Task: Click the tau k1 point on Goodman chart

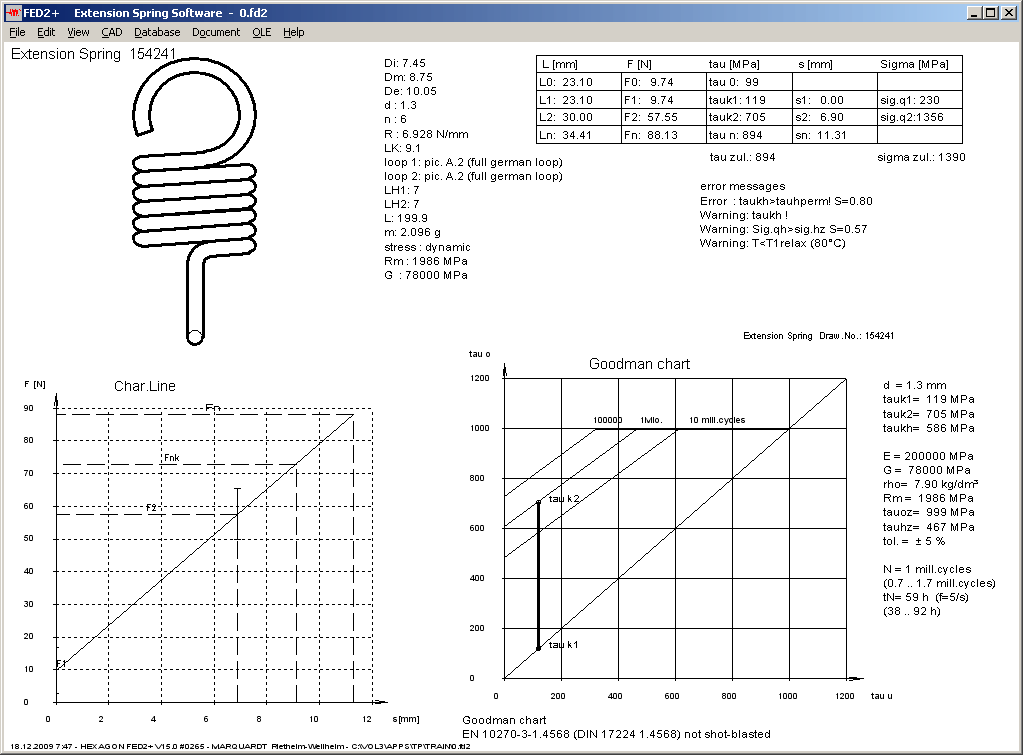Action: click(x=539, y=648)
